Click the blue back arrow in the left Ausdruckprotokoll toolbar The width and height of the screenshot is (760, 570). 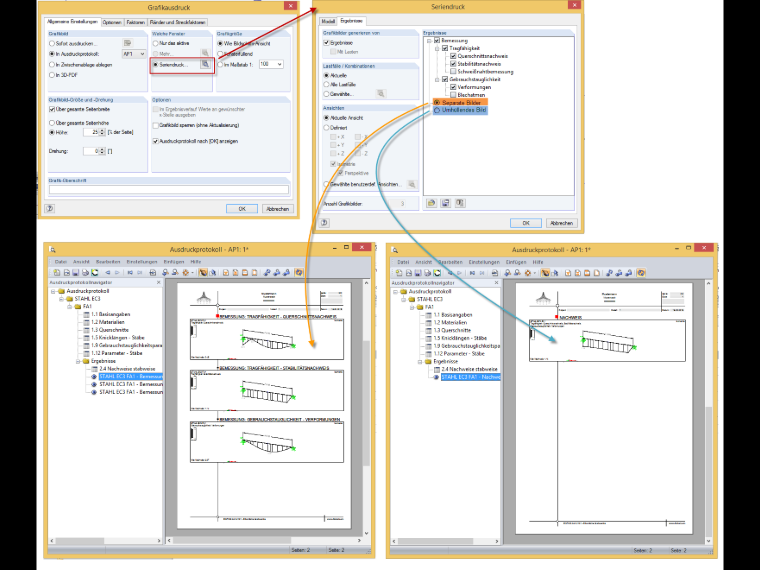108,272
